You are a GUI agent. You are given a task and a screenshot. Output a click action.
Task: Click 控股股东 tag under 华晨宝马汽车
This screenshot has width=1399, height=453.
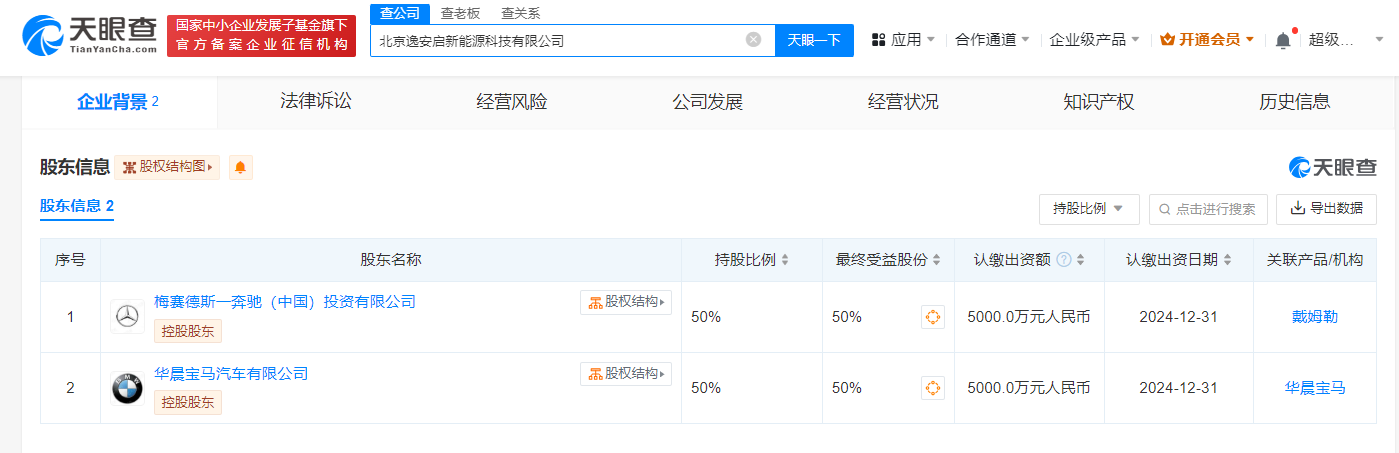tap(188, 403)
